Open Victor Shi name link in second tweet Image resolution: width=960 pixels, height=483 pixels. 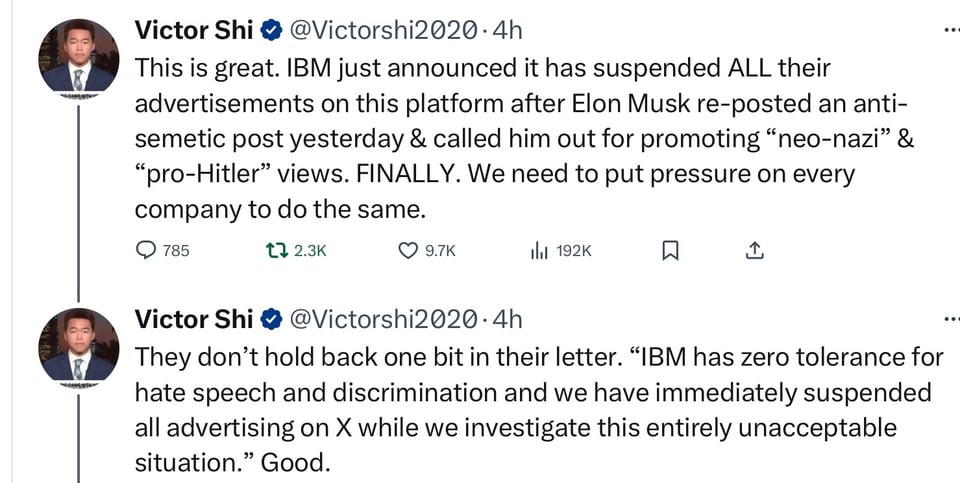click(195, 320)
